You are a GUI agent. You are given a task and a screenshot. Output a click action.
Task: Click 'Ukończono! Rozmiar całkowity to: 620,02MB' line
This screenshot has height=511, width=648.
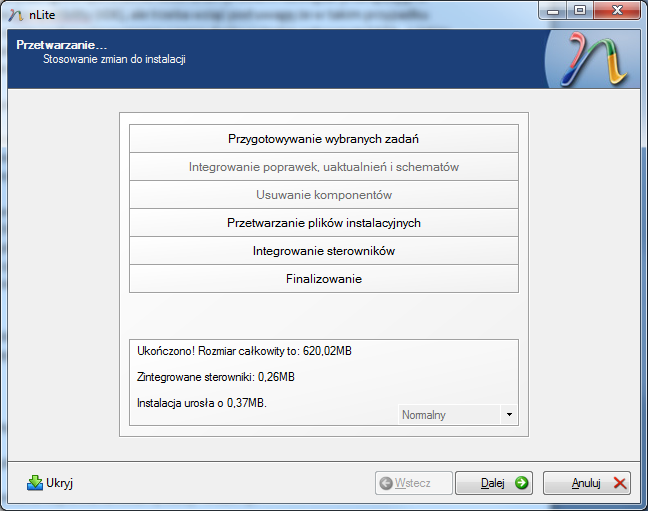[x=244, y=351]
